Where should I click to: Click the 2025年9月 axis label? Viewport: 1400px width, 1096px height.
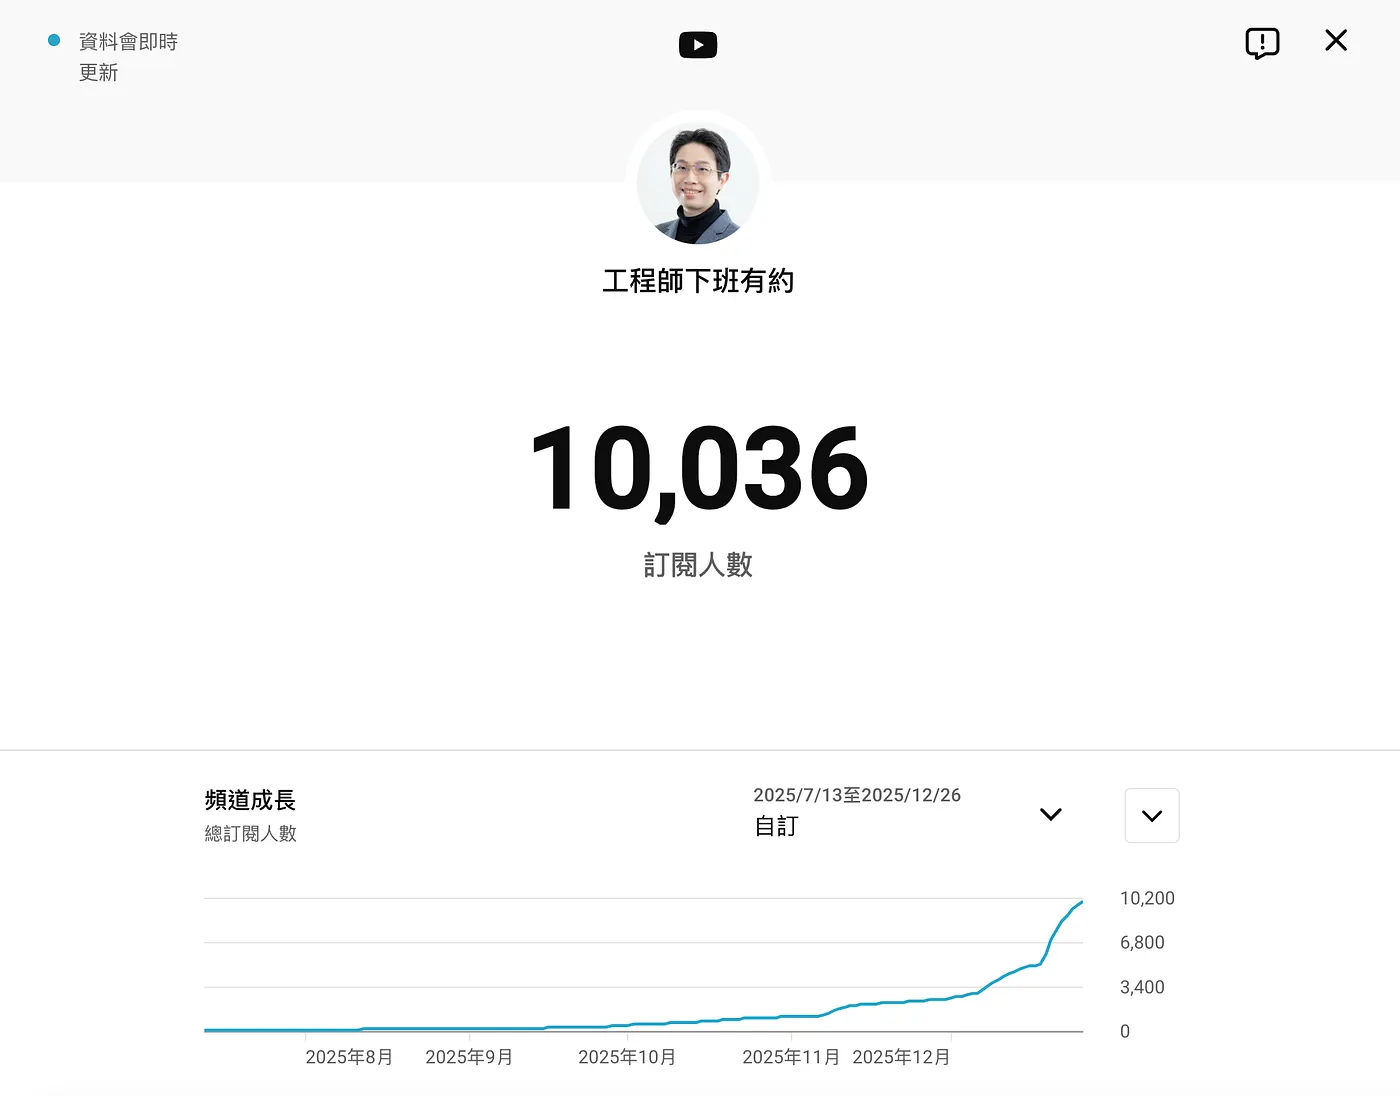[x=469, y=1057]
